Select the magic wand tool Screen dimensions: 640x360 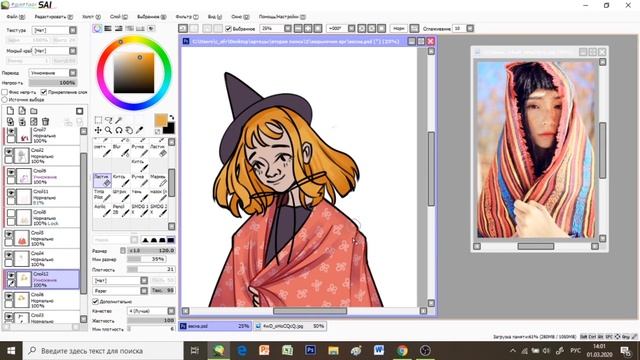119,120
